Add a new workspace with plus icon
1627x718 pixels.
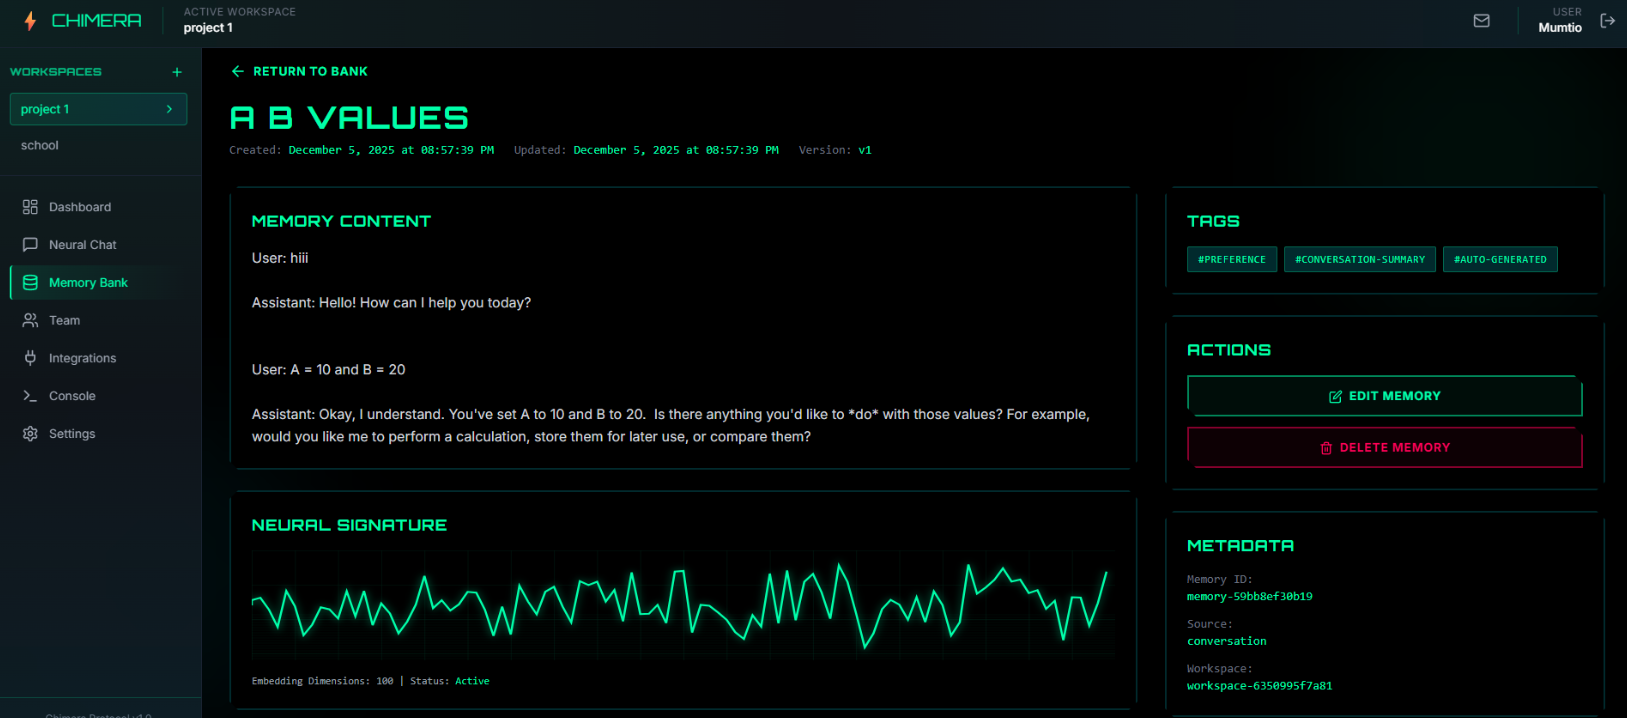tap(177, 72)
